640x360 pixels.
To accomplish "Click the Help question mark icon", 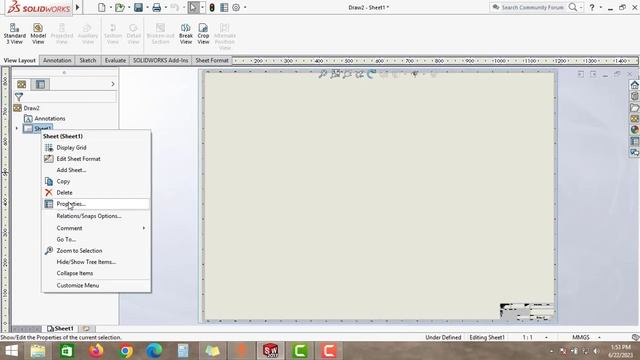I will [591, 7].
